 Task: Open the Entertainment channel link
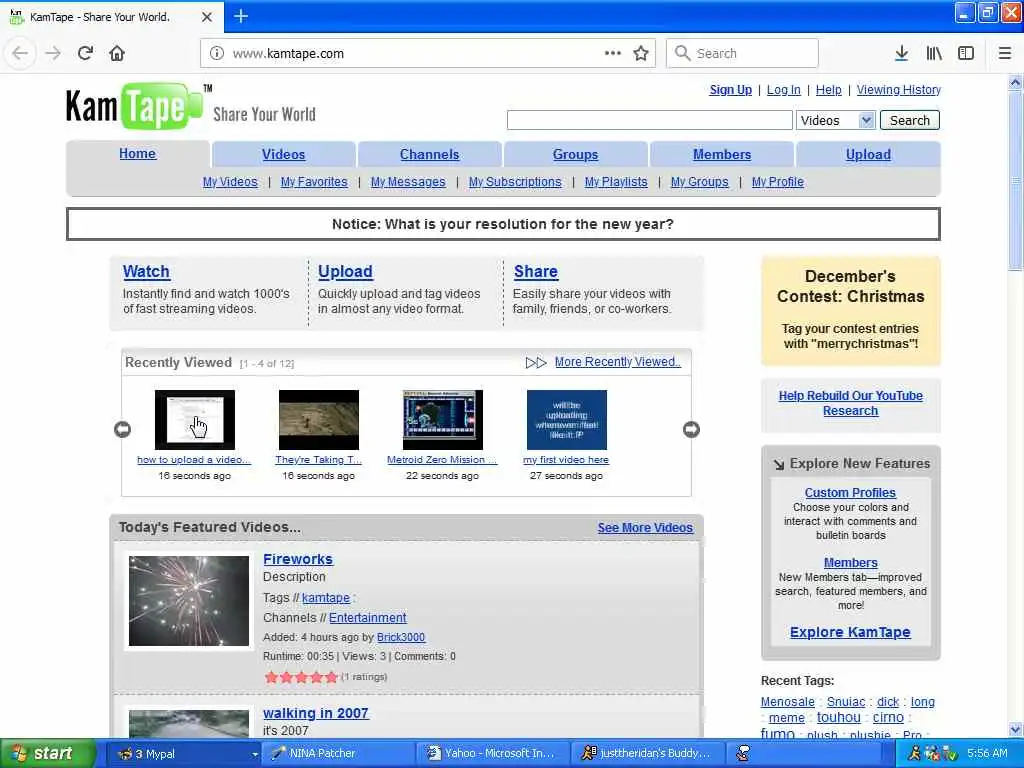(x=368, y=618)
